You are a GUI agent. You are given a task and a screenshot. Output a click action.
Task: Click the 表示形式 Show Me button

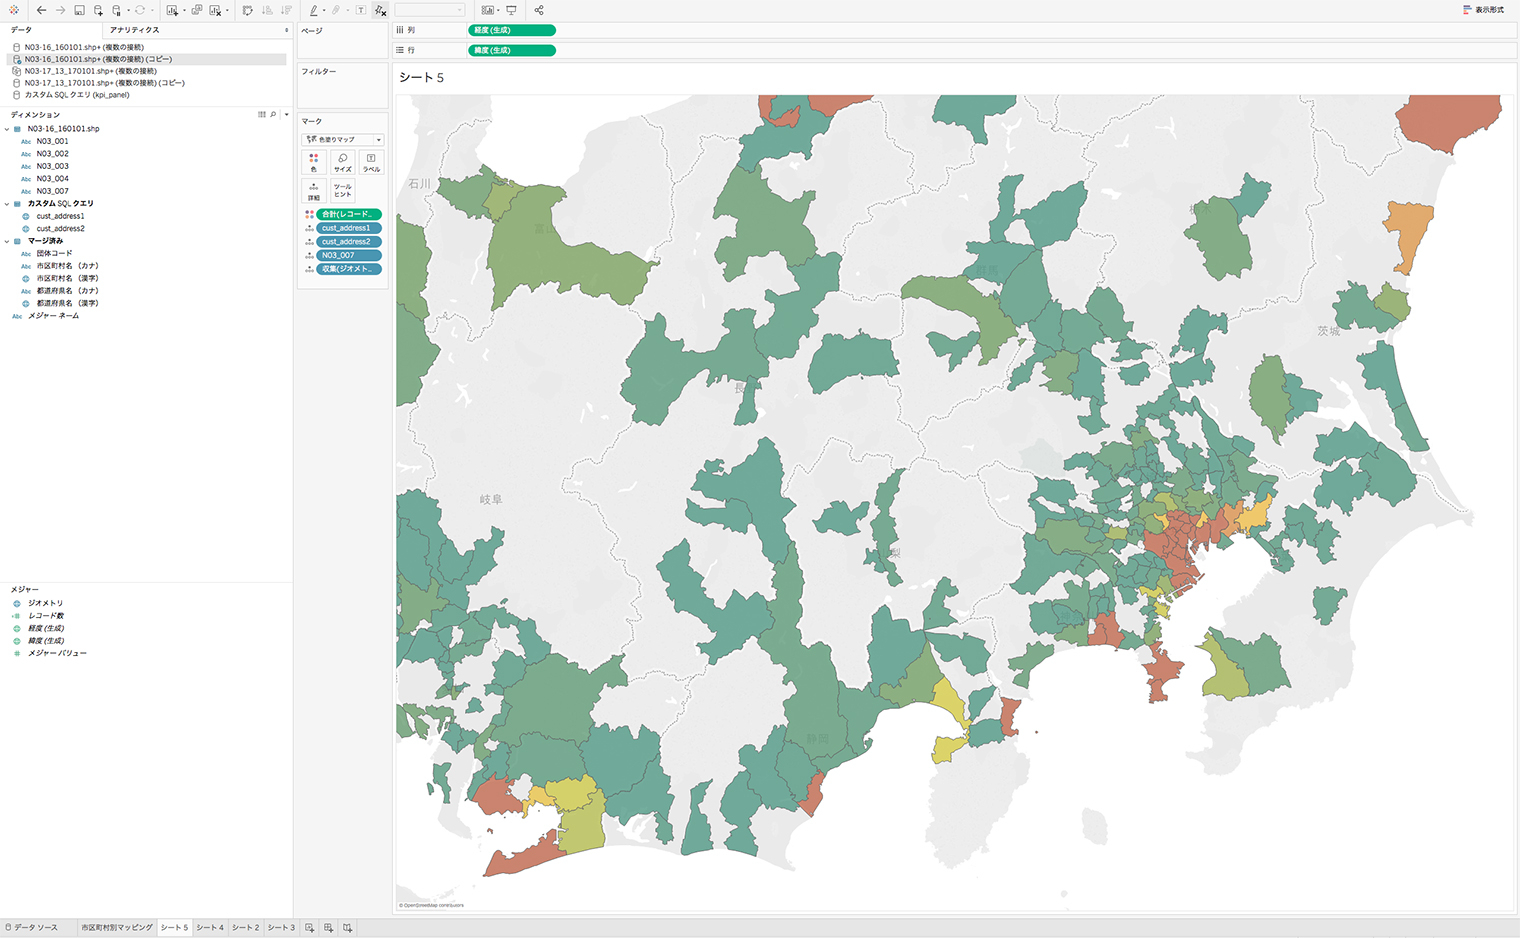pos(1483,10)
